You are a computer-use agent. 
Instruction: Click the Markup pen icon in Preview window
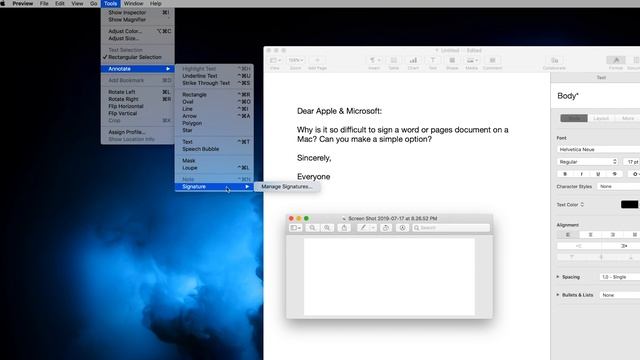[363, 228]
